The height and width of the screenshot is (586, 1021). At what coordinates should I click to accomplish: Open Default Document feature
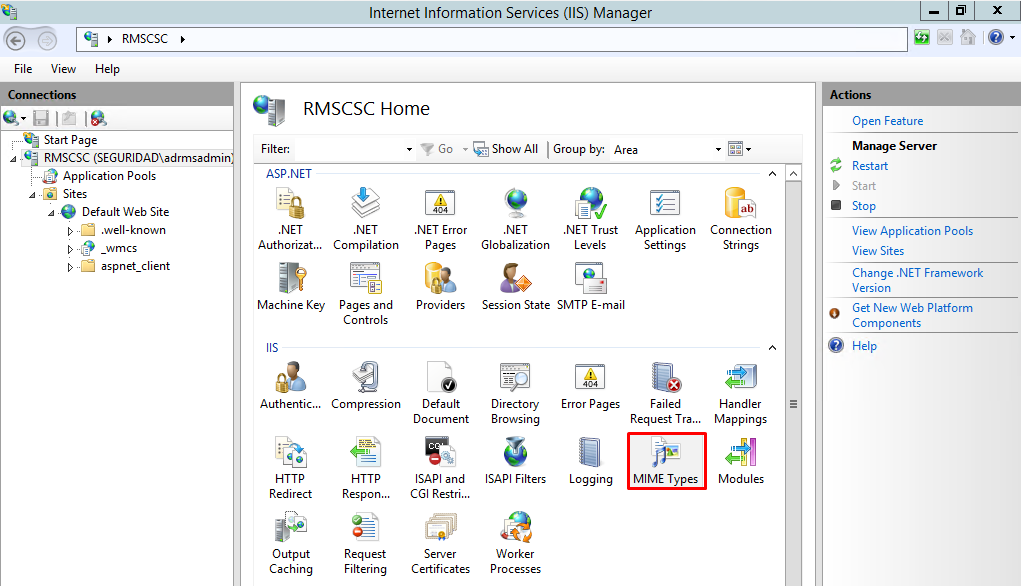coord(441,393)
